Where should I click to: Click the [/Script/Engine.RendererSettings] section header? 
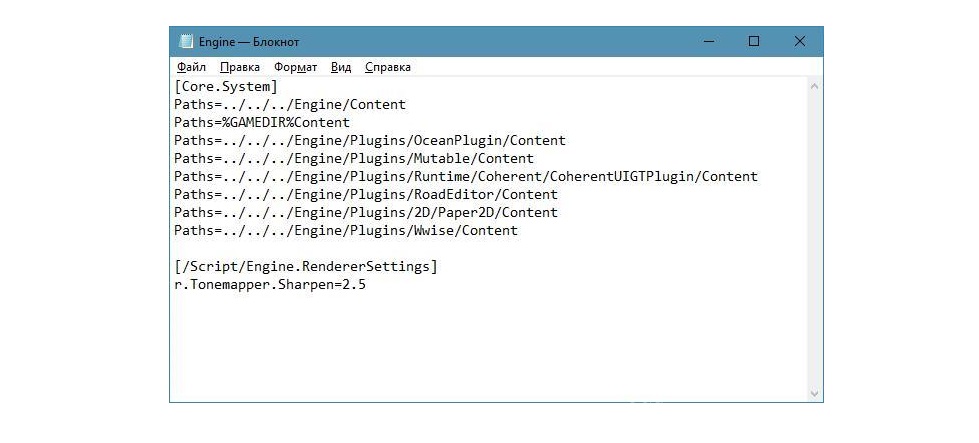(x=305, y=267)
